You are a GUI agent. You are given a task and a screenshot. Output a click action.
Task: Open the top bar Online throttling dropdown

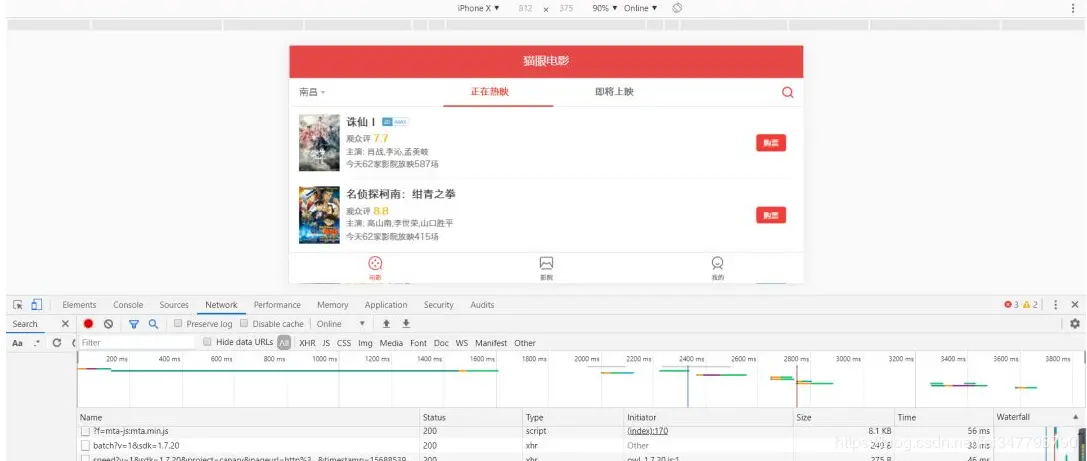pos(641,8)
